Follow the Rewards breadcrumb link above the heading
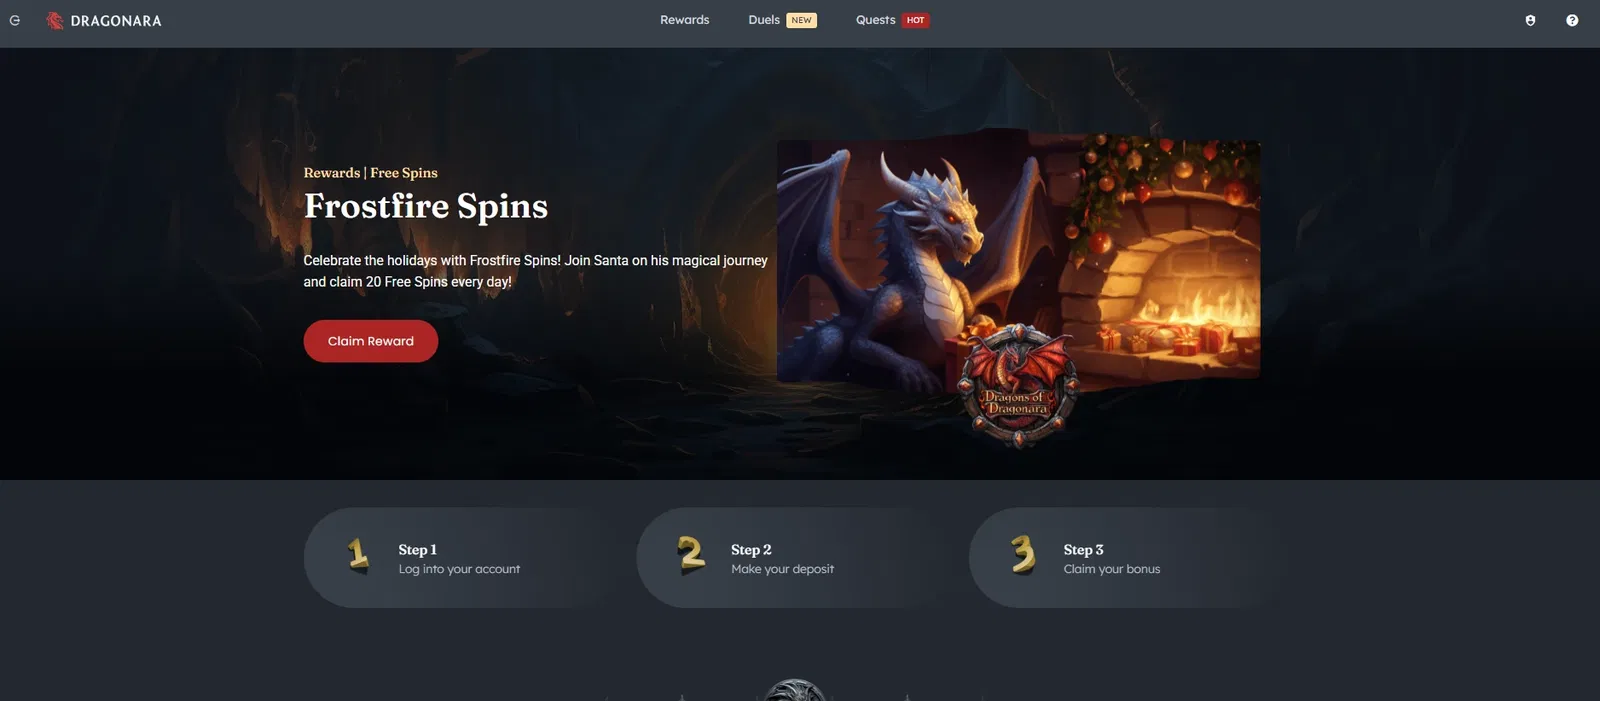1600x701 pixels. click(332, 173)
